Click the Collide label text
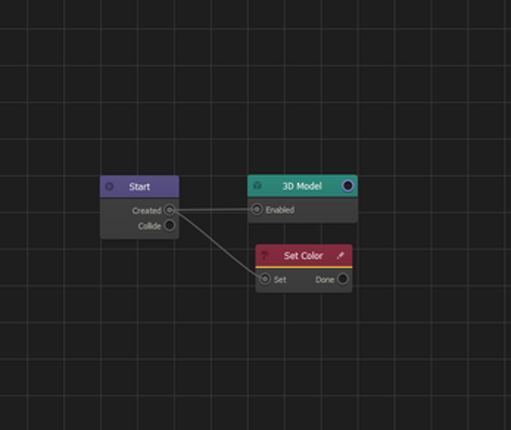 pos(149,226)
